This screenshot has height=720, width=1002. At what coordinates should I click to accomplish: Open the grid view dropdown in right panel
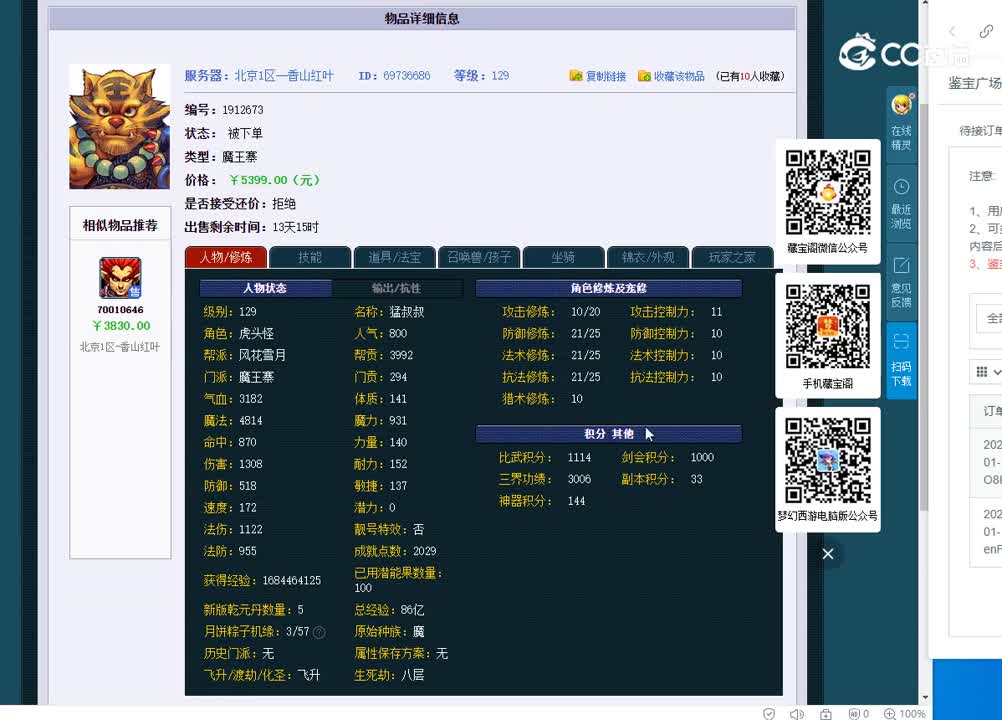(988, 372)
